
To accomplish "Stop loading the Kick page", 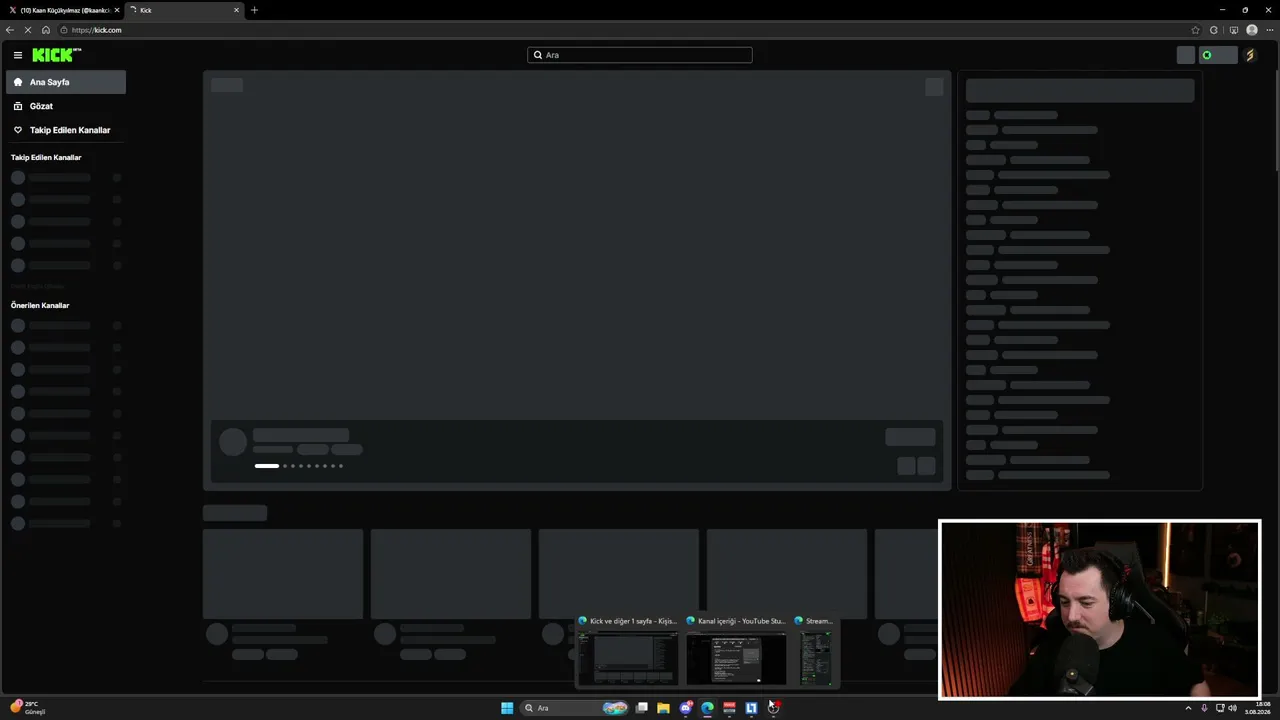I will [28, 30].
